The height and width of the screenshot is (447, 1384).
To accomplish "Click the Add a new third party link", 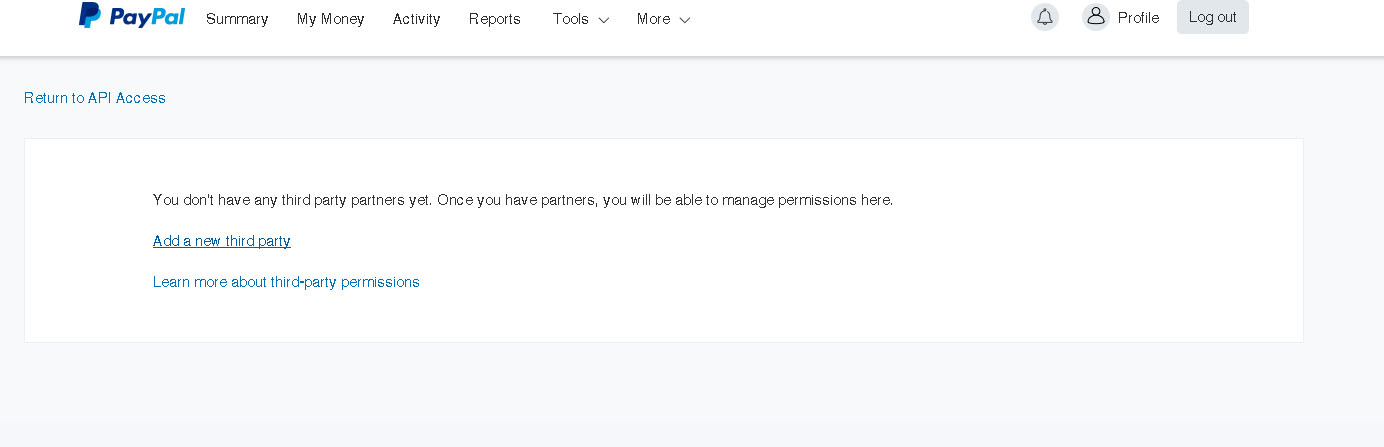I will (x=222, y=241).
